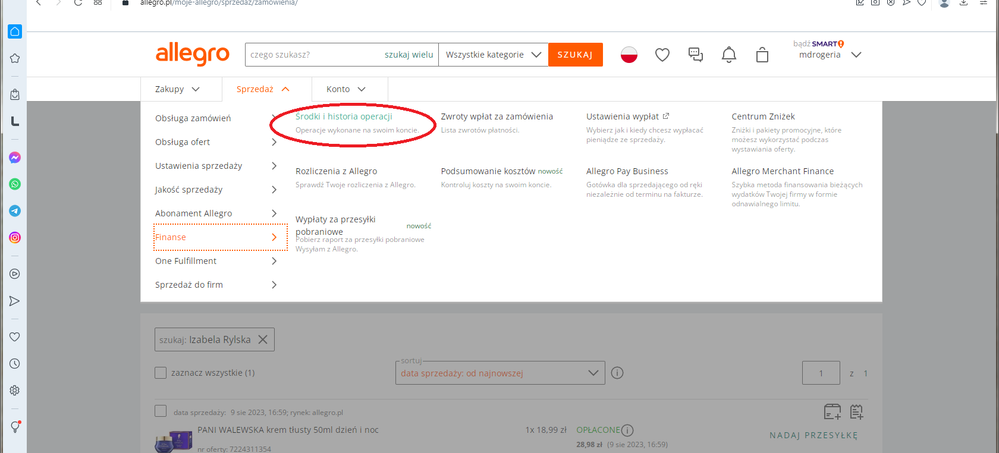Click the NADAJ PRZESYŁKĘ button
Image resolution: width=999 pixels, height=453 pixels.
[x=814, y=435]
